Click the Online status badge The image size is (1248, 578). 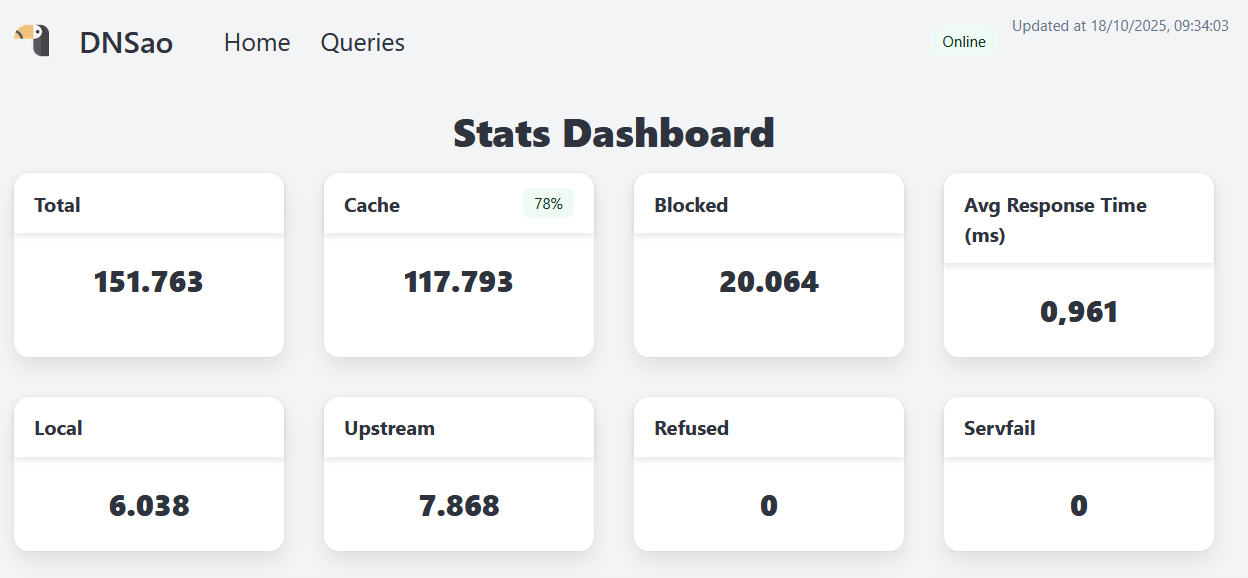(964, 42)
